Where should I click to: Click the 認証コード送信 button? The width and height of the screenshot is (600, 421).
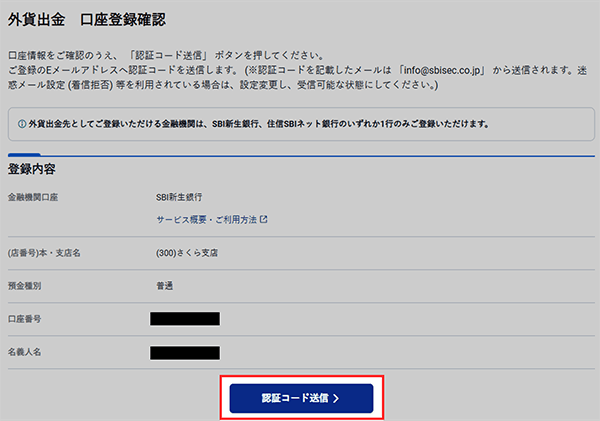coord(301,398)
